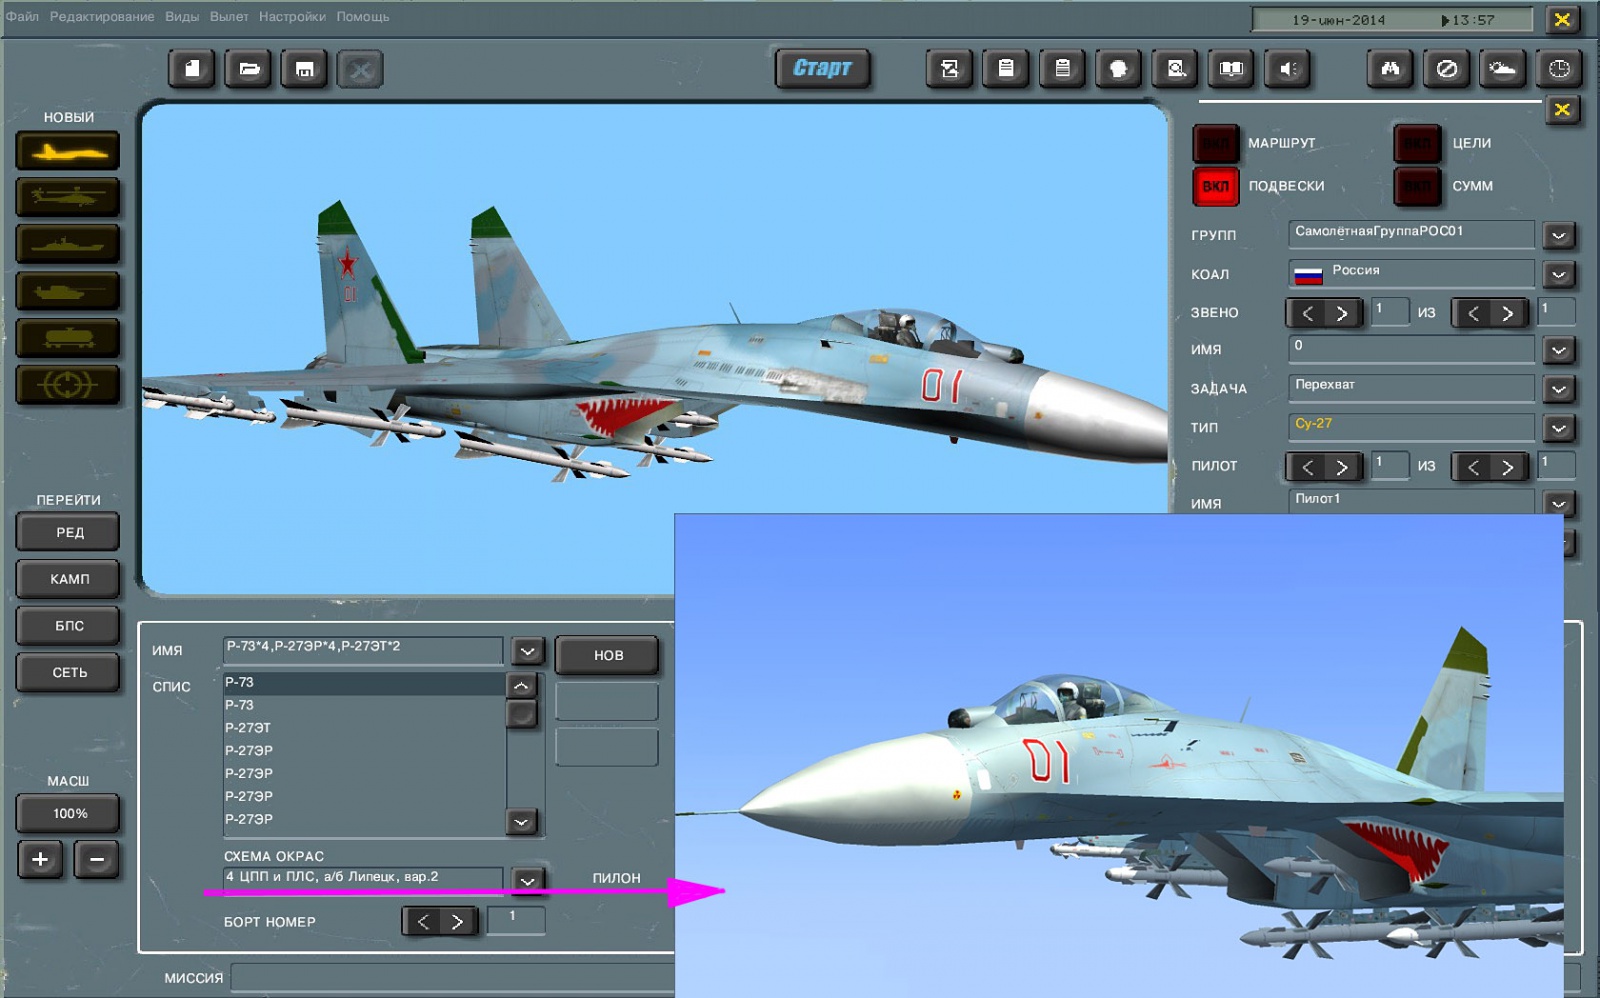This screenshot has width=1600, height=998.
Task: Click the speaker sound toolbar icon
Action: (1288, 69)
